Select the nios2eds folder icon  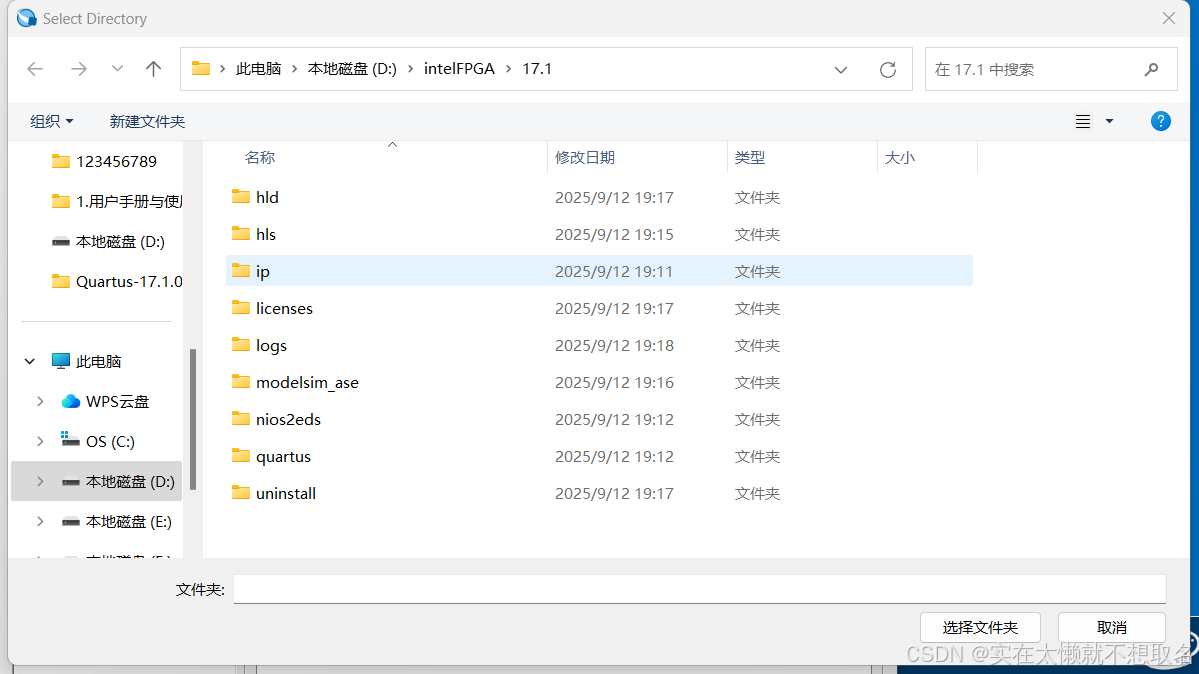click(x=241, y=418)
